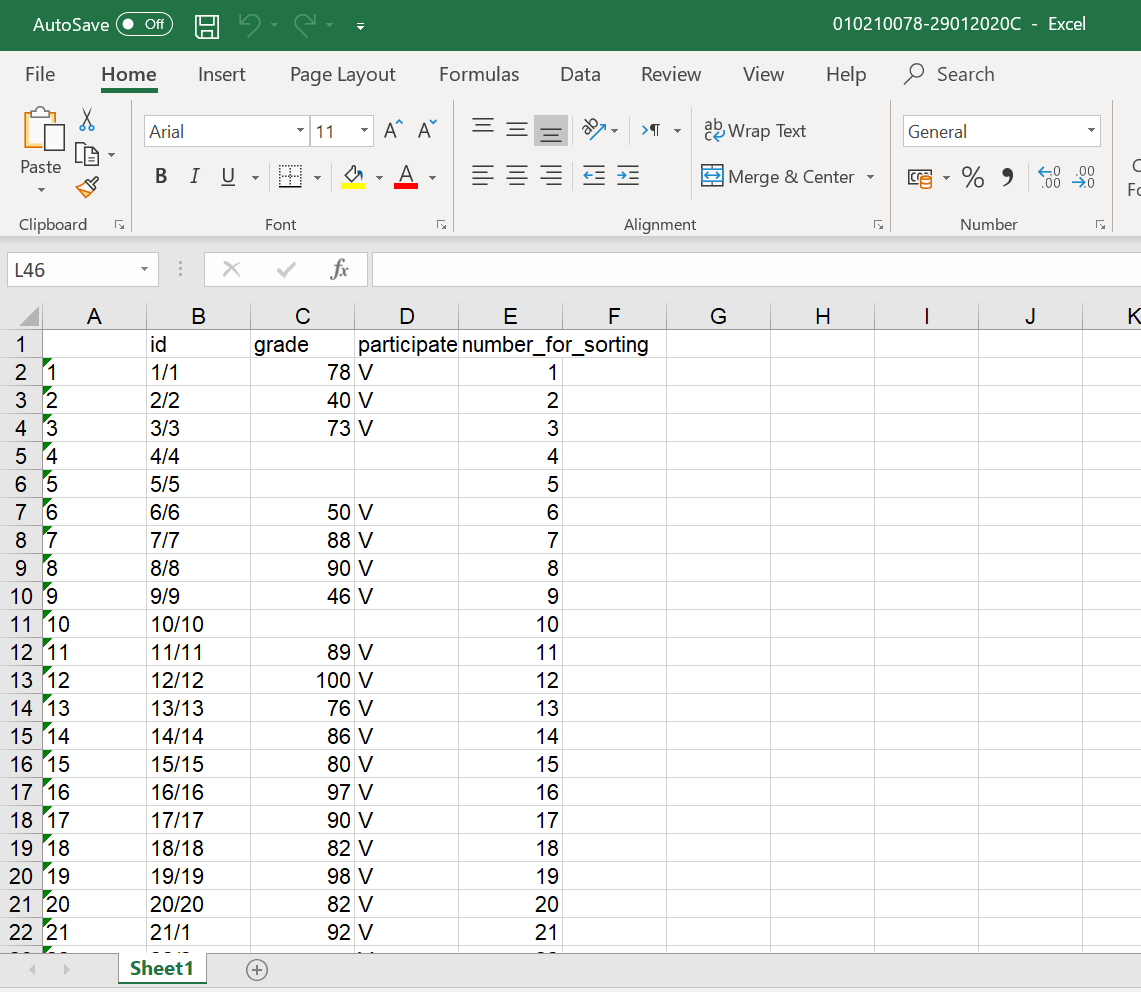The image size is (1141, 992).
Task: Click the Merge & Center button
Action: point(777,176)
